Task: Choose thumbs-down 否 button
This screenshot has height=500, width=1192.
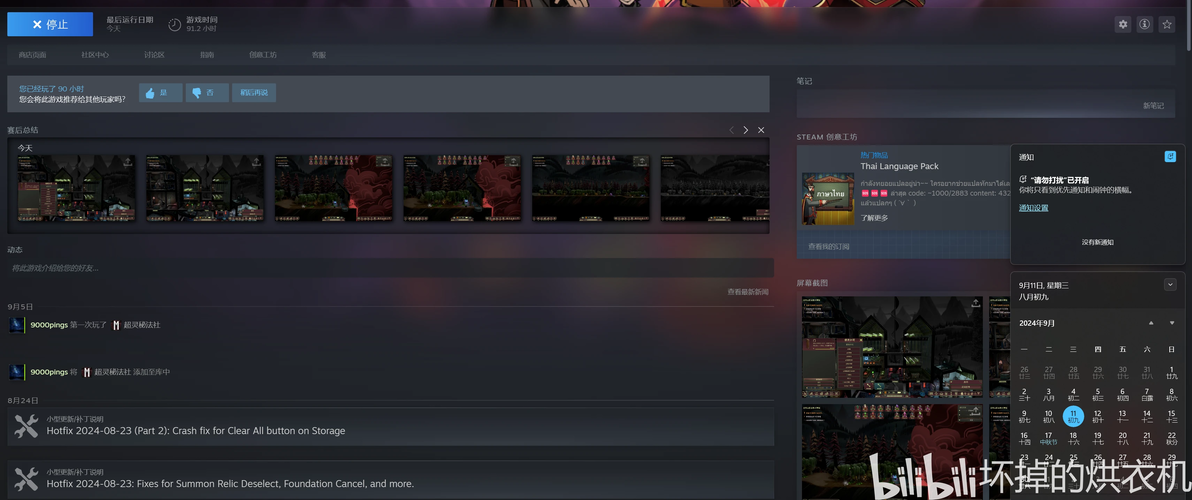Action: [x=207, y=93]
